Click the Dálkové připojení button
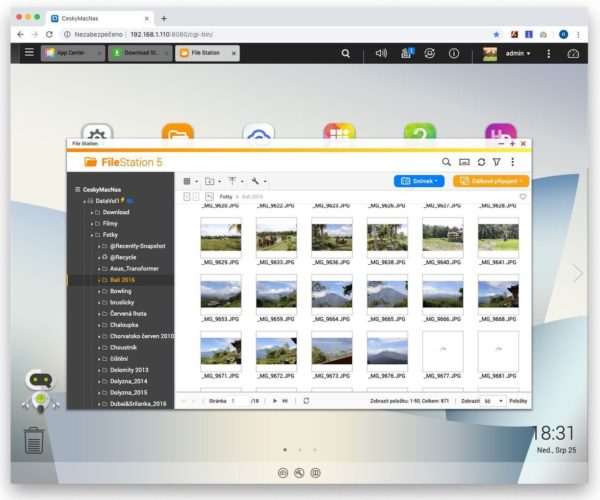 click(490, 181)
